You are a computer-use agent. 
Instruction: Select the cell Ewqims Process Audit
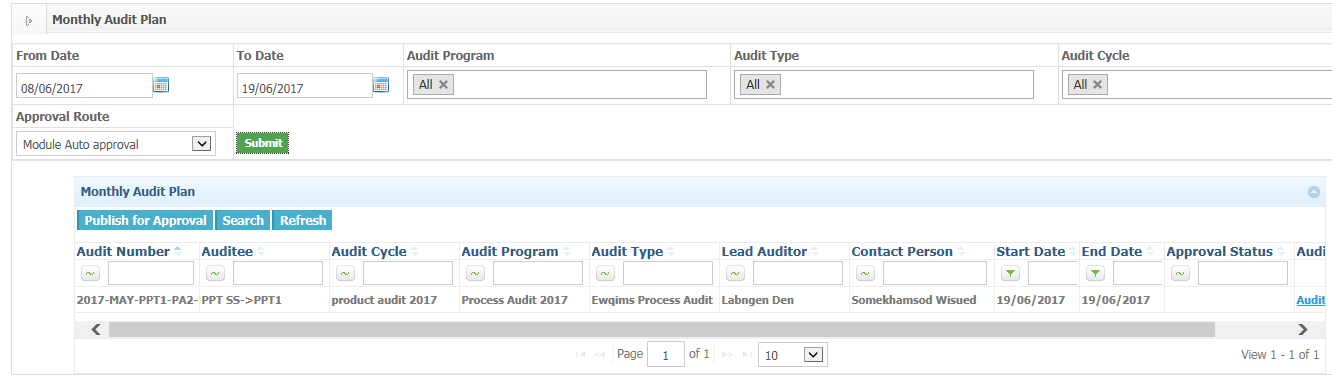pos(654,300)
